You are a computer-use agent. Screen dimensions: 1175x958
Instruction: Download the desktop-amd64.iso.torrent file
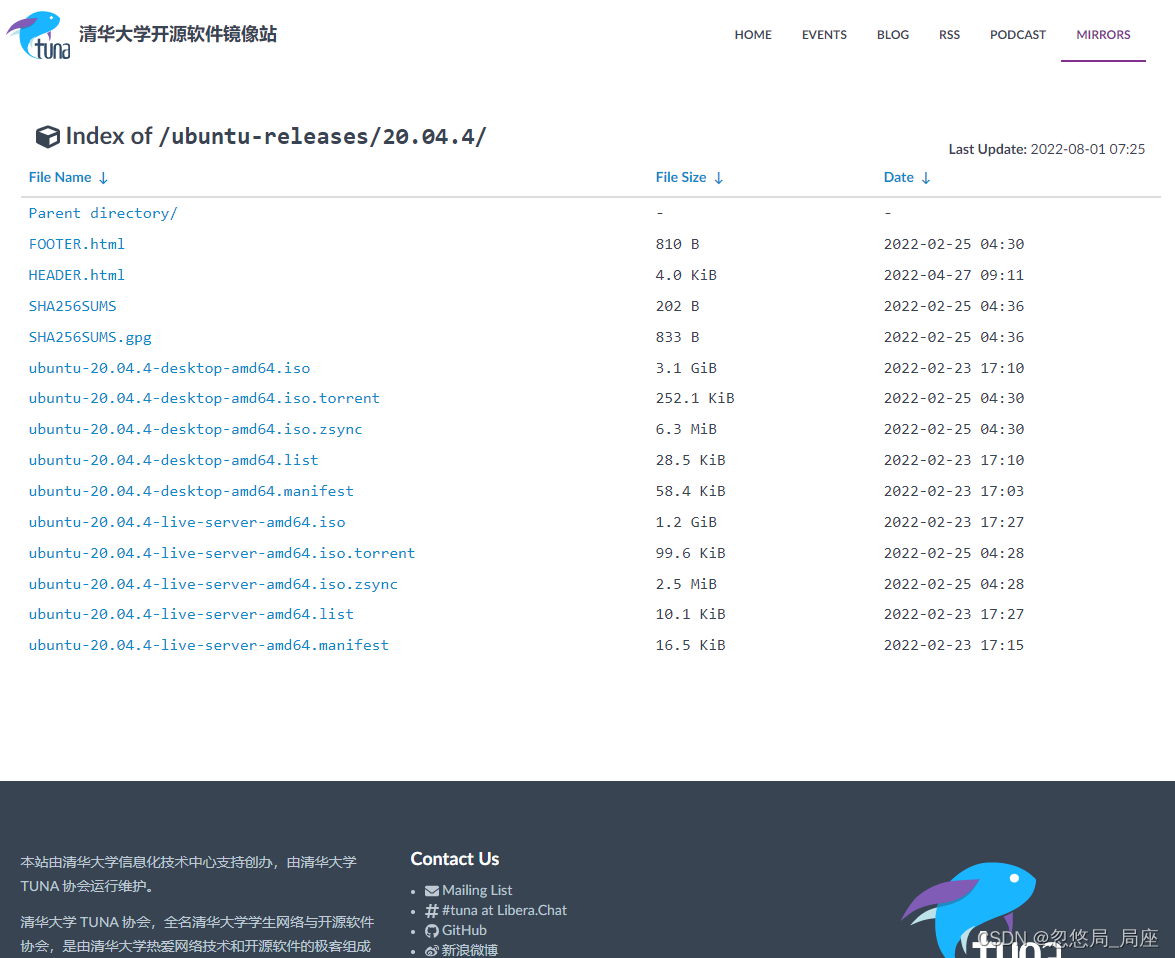pyautogui.click(x=204, y=398)
